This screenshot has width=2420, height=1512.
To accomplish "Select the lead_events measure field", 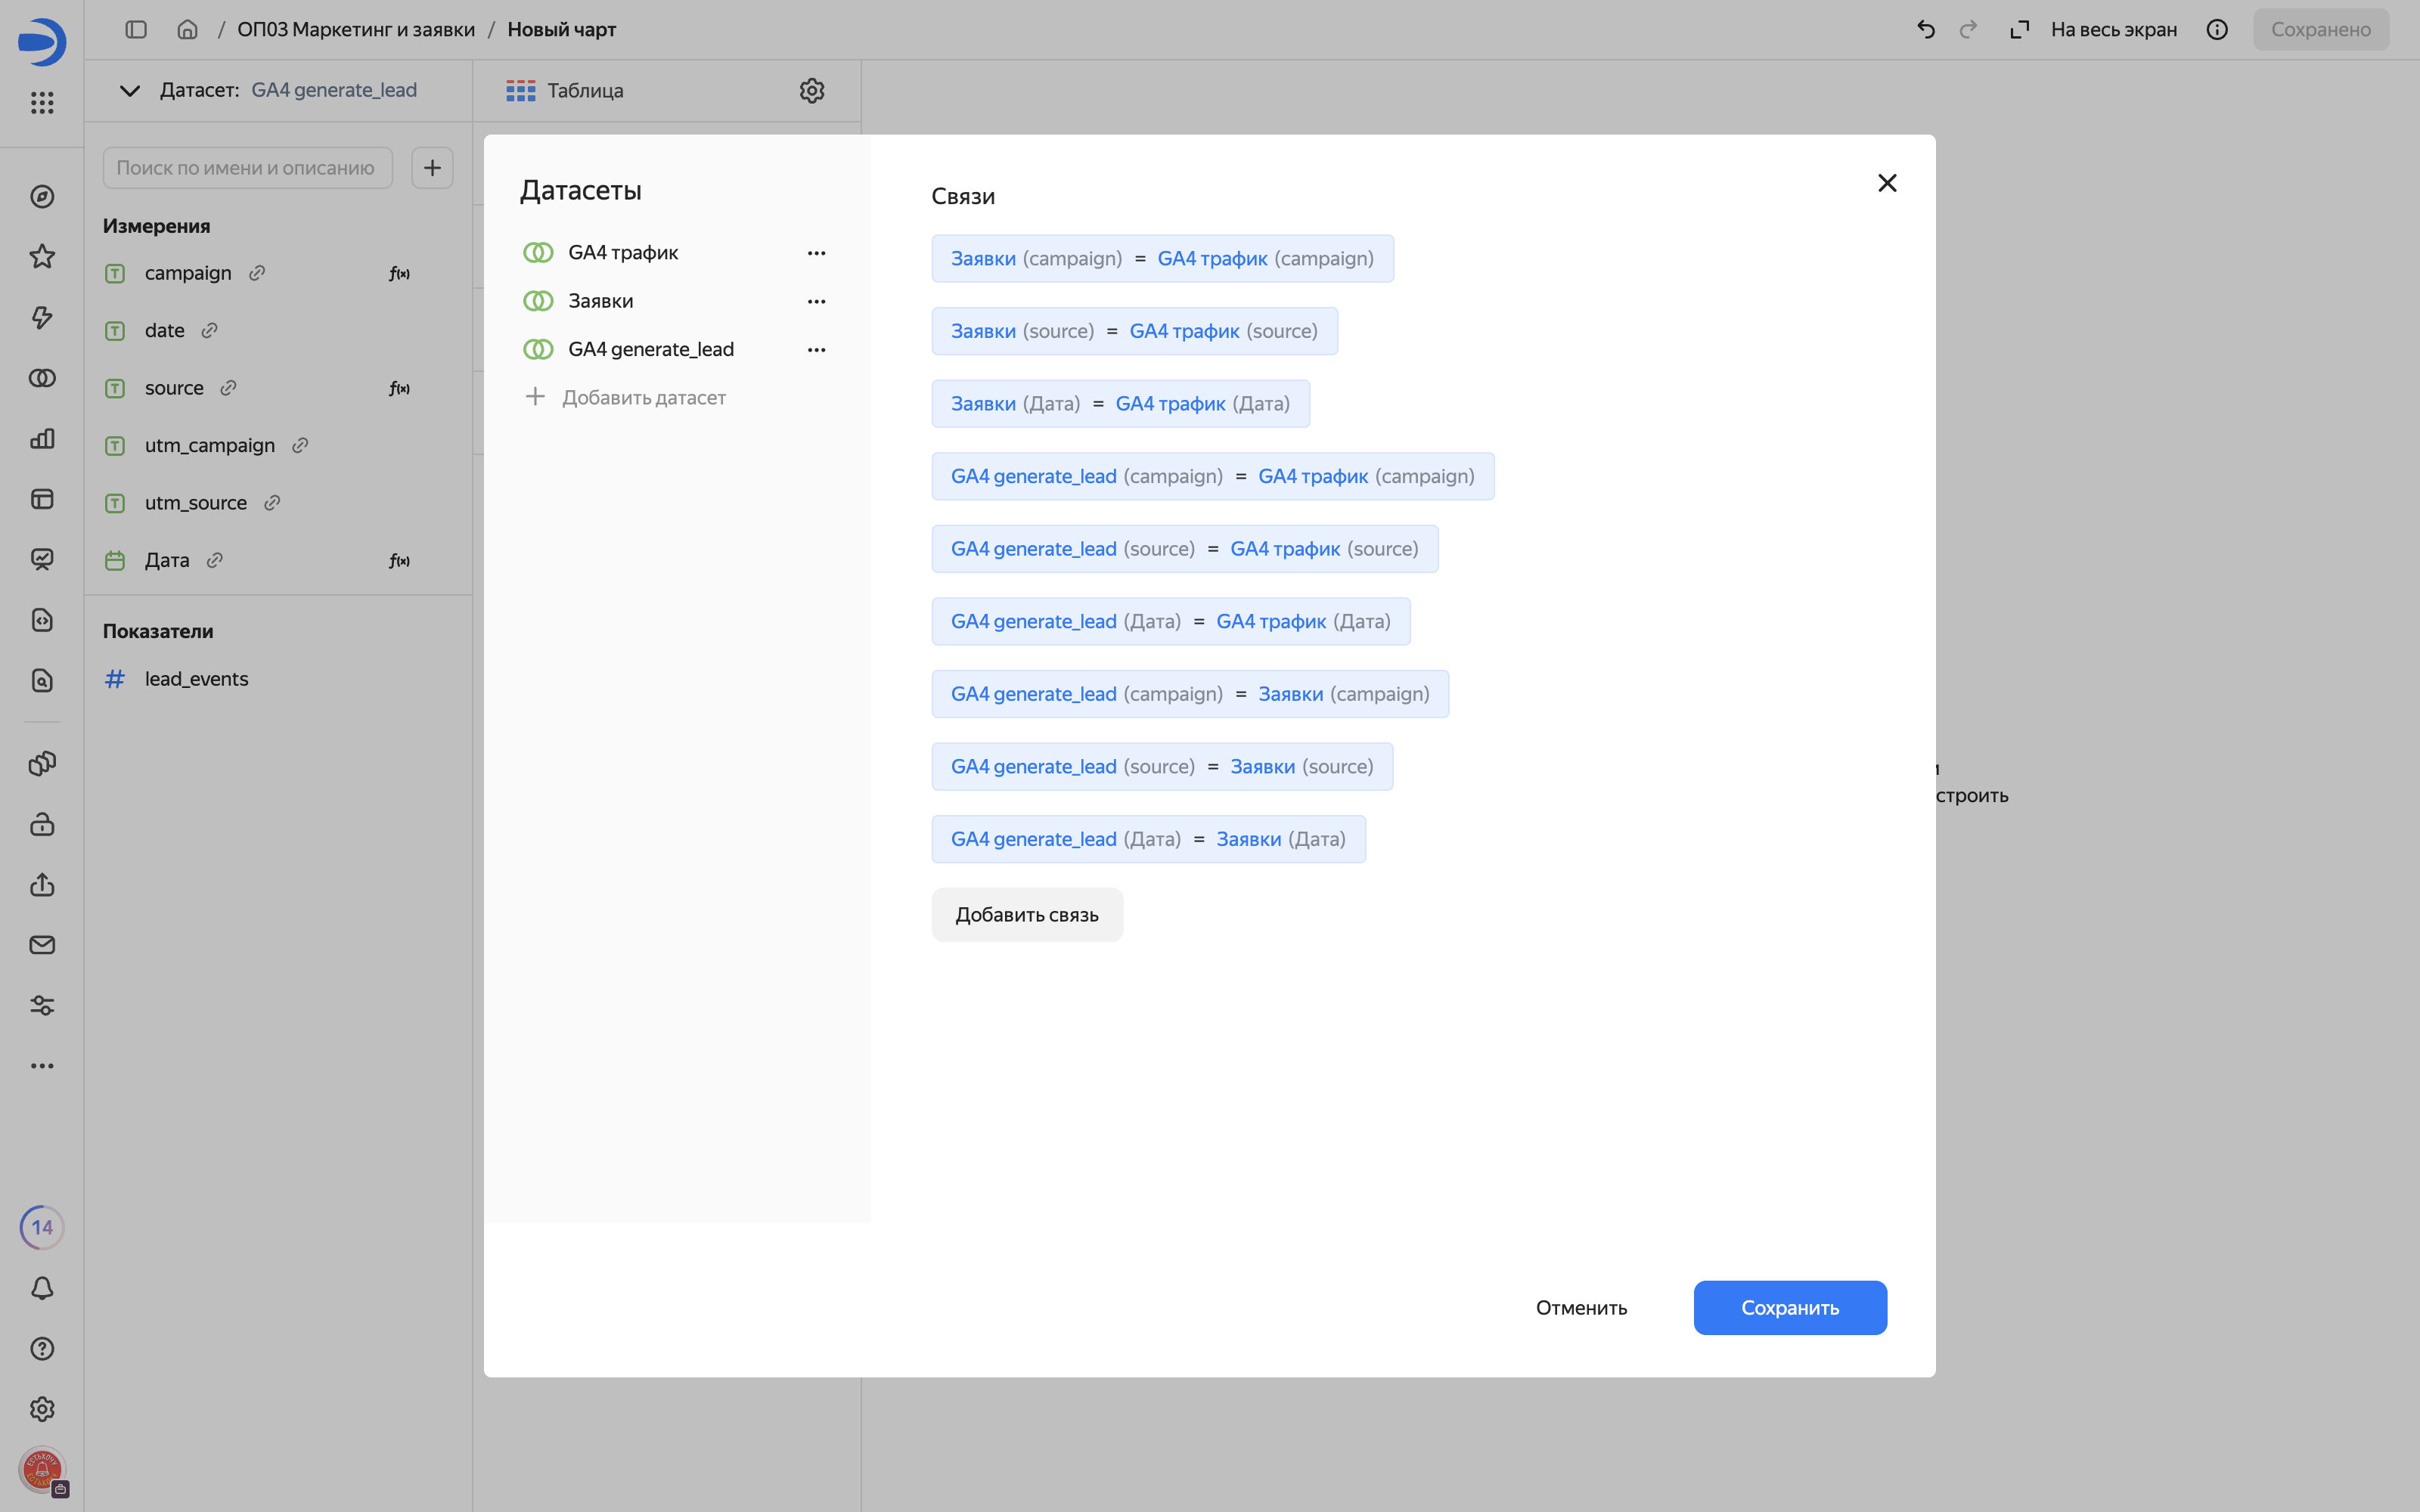I will pyautogui.click(x=196, y=679).
